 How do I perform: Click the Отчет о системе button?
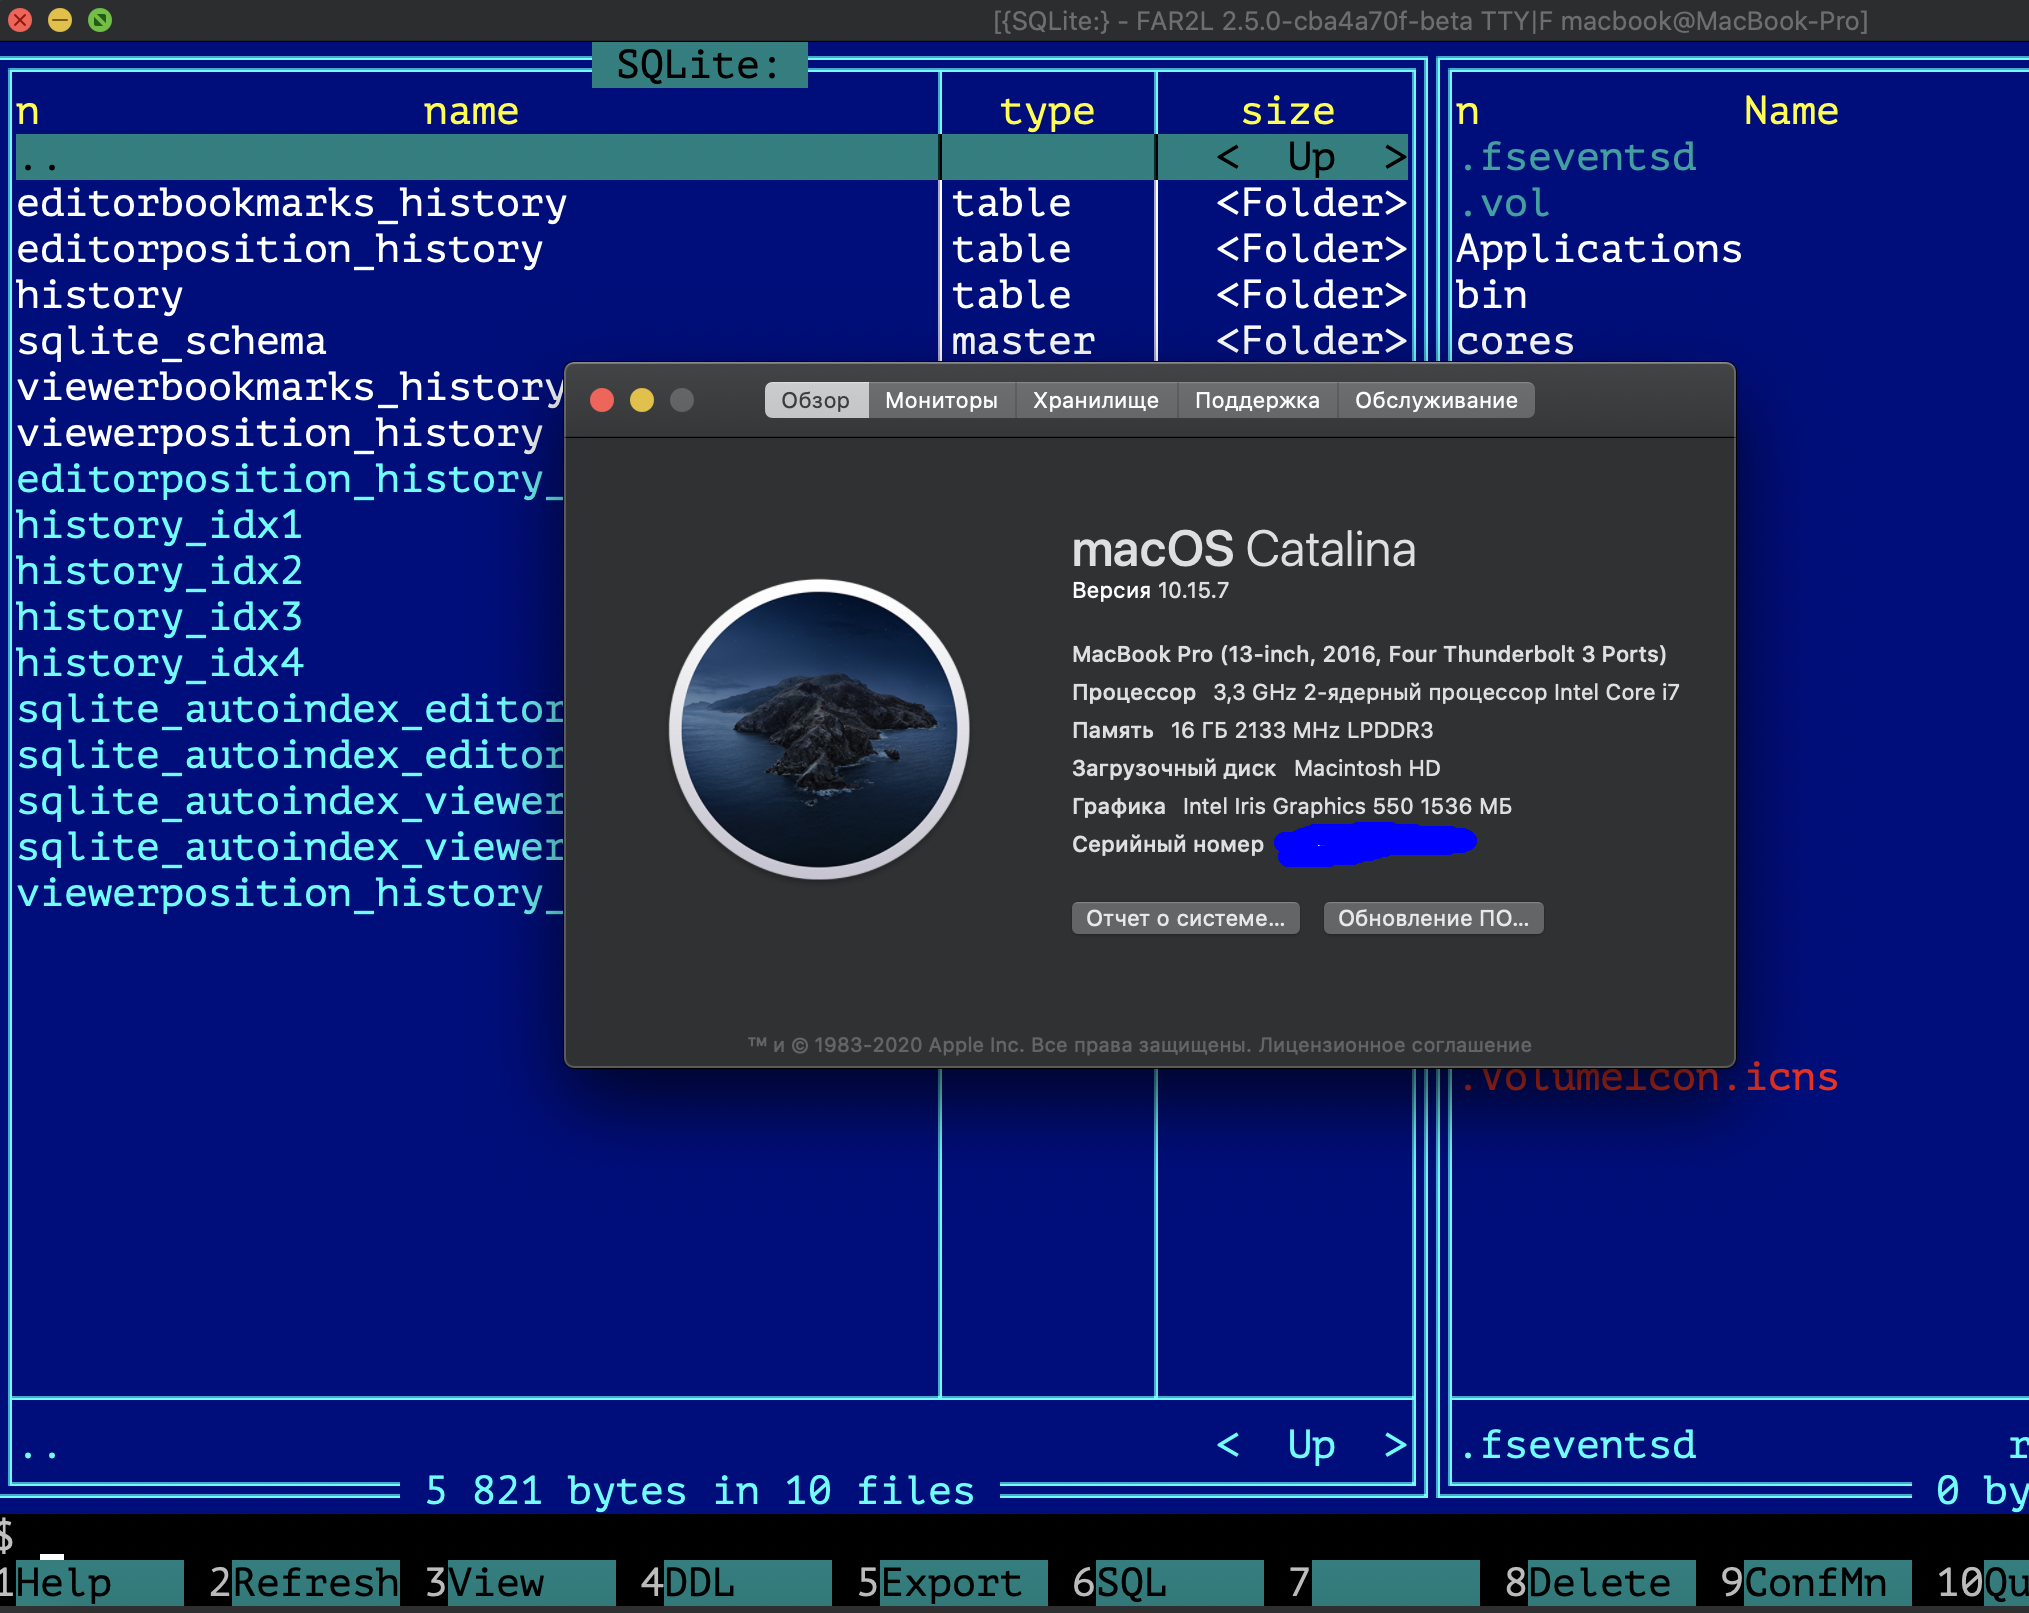tap(1185, 918)
